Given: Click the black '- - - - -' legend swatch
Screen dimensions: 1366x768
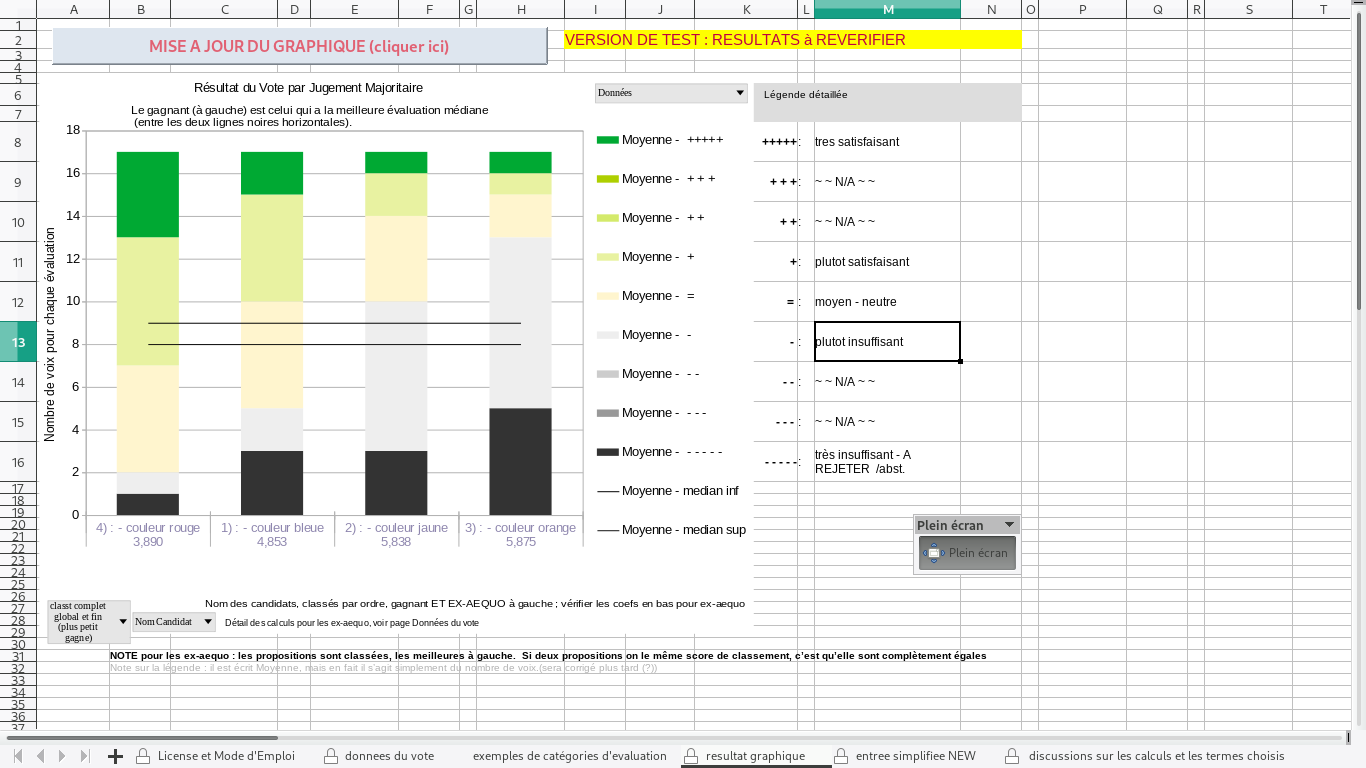Looking at the screenshot, I should [x=607, y=452].
